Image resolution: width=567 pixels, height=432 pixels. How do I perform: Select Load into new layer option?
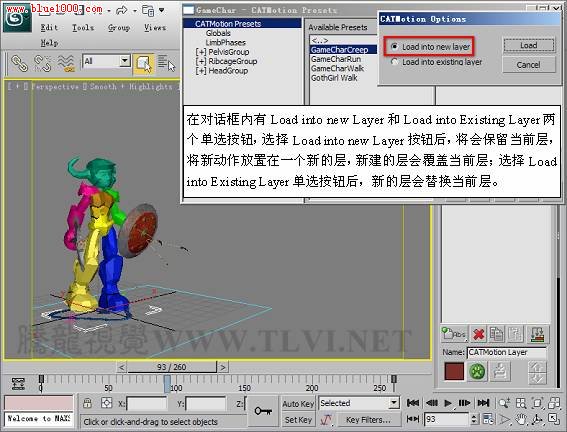(x=431, y=47)
